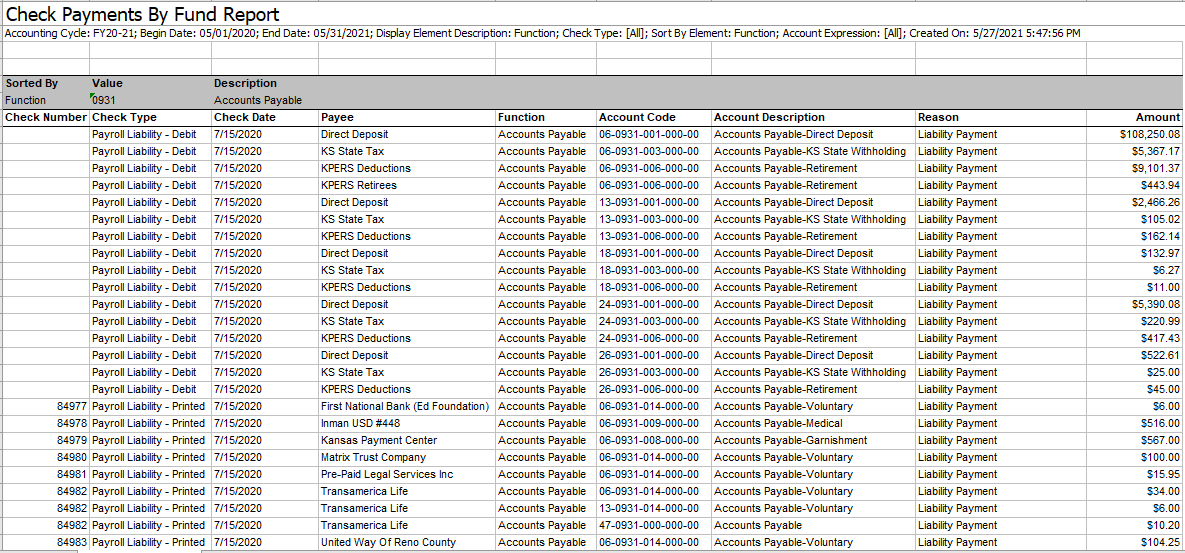Select account code 24-0931-006-000-00
The height and width of the screenshot is (553, 1185).
tap(654, 338)
